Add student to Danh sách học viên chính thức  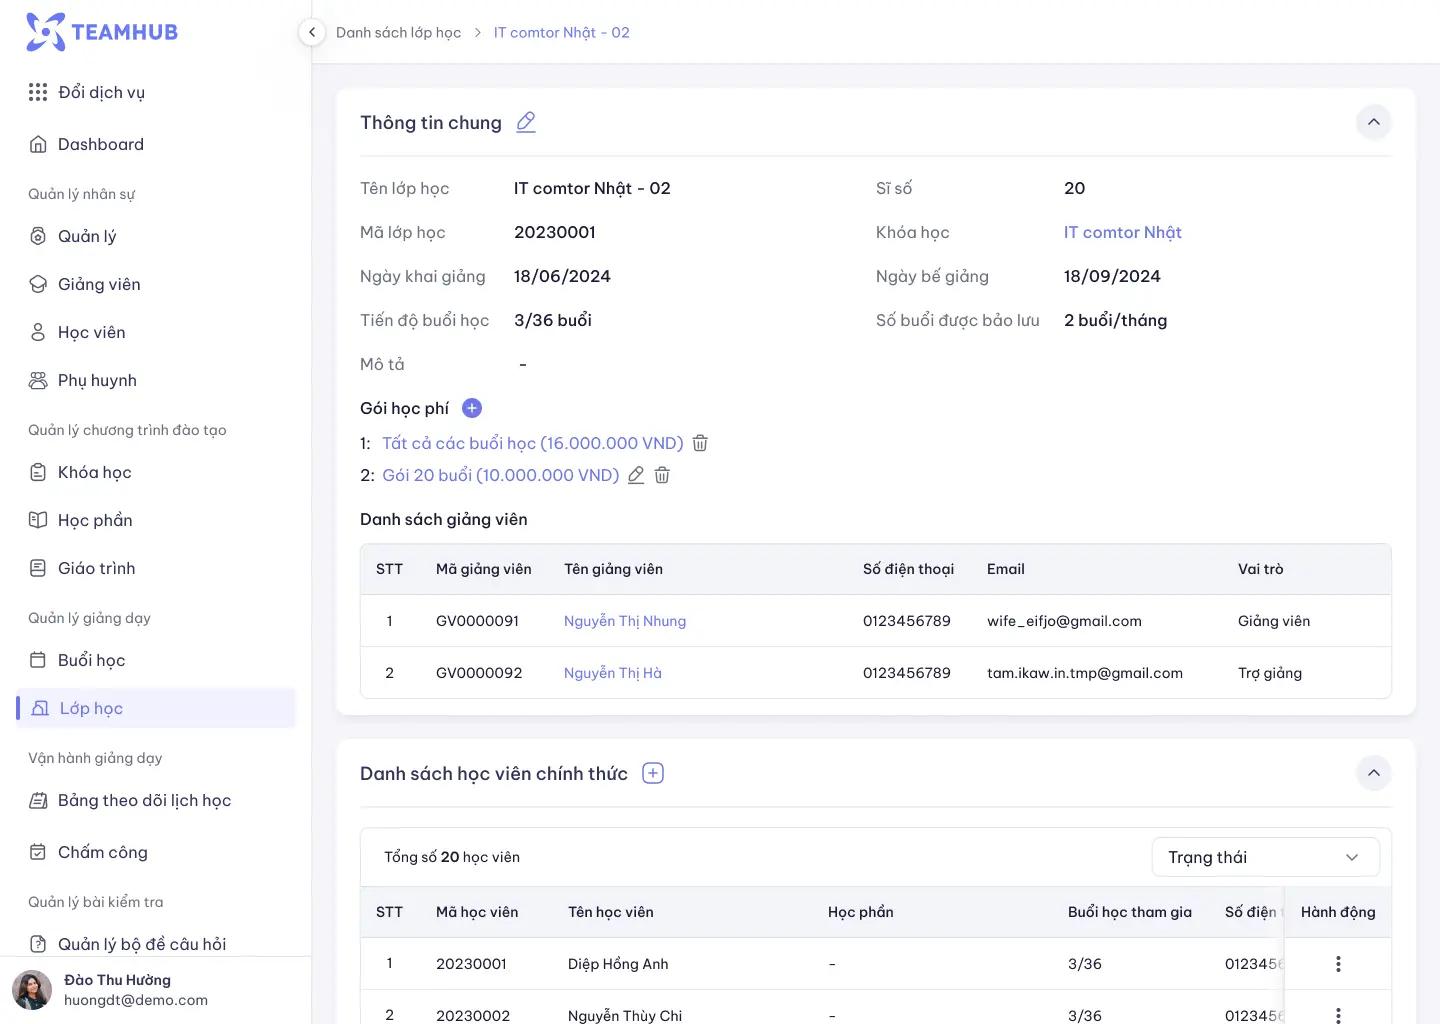point(653,773)
